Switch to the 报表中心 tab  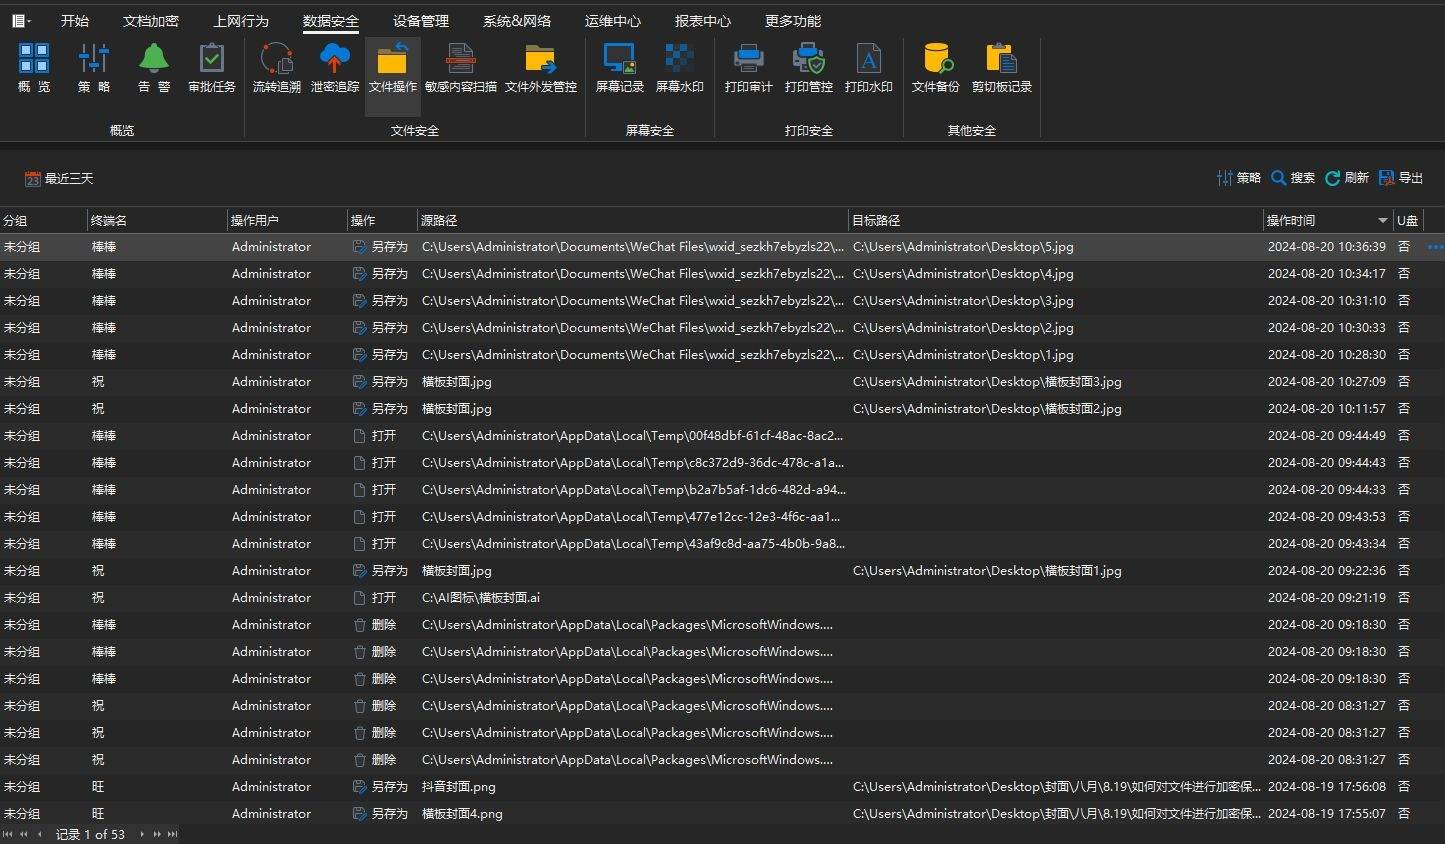(x=703, y=20)
